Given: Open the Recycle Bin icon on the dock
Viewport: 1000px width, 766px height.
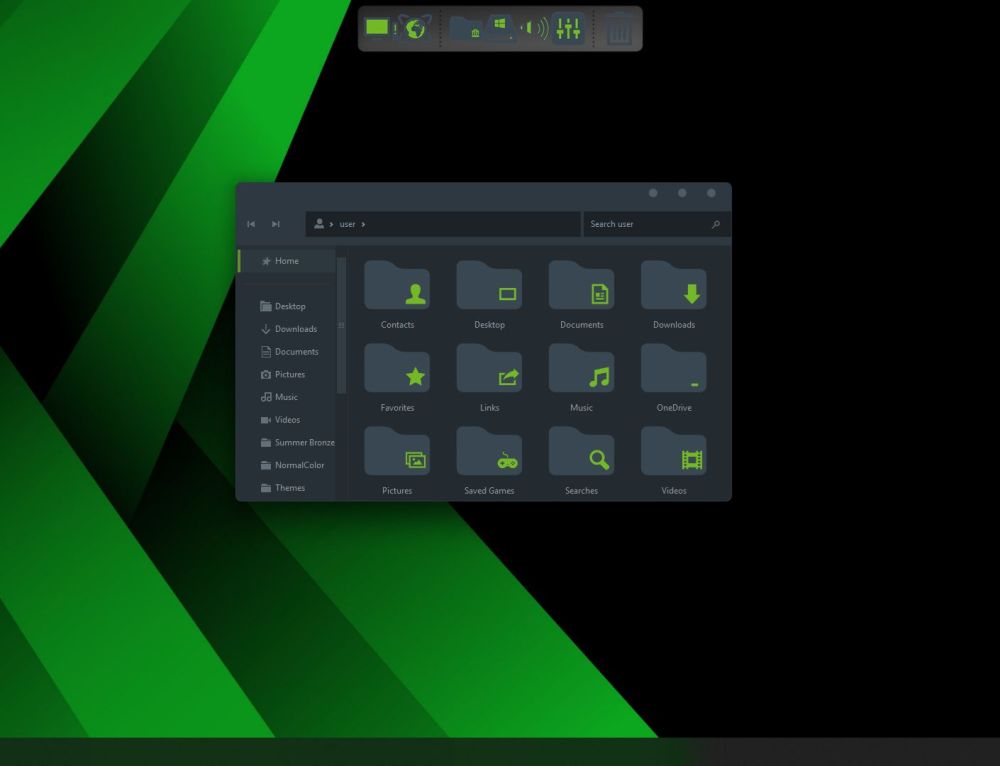Looking at the screenshot, I should click(620, 30).
